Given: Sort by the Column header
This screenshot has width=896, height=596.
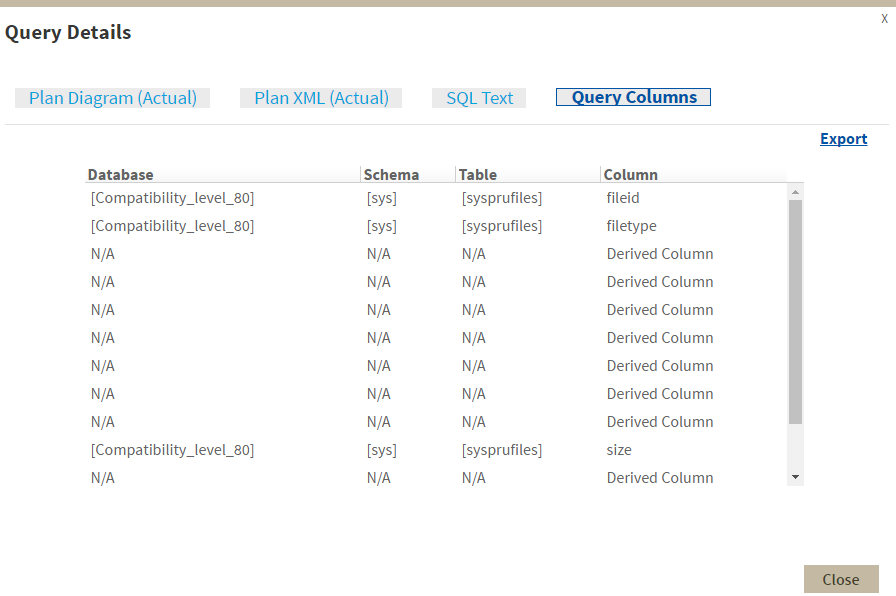Looking at the screenshot, I should click(x=631, y=174).
